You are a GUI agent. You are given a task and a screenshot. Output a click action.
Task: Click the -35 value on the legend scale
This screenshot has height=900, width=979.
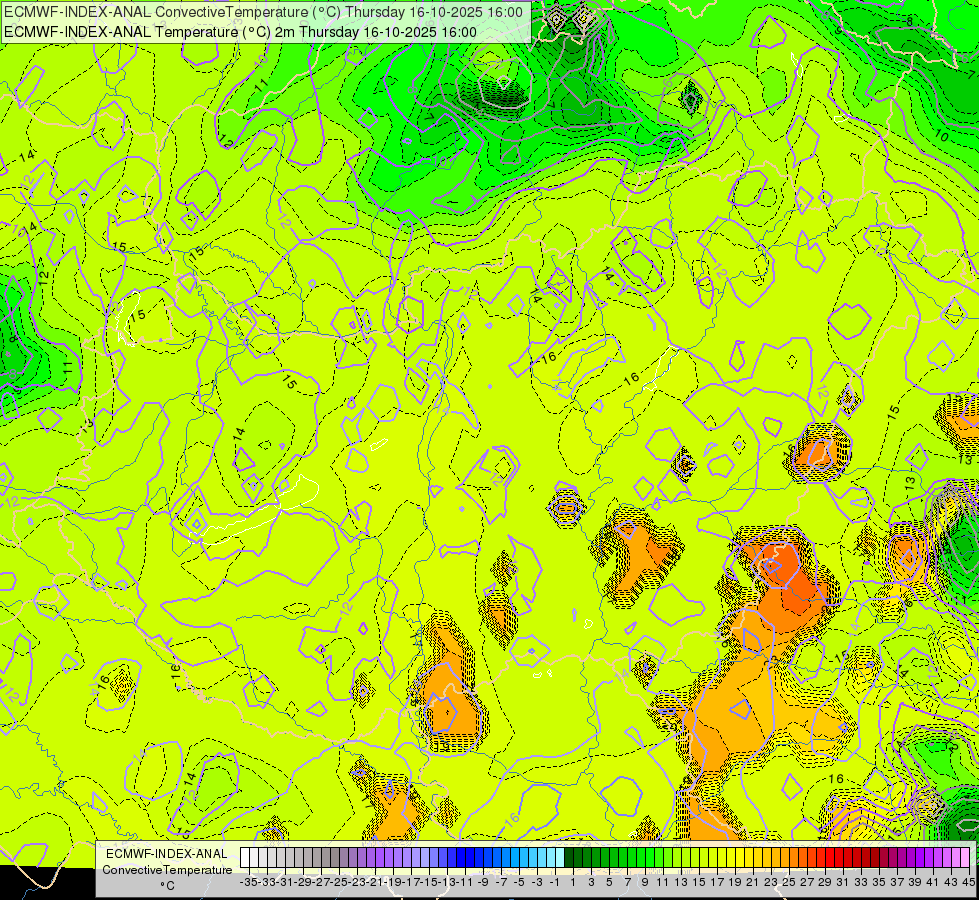coord(248,882)
